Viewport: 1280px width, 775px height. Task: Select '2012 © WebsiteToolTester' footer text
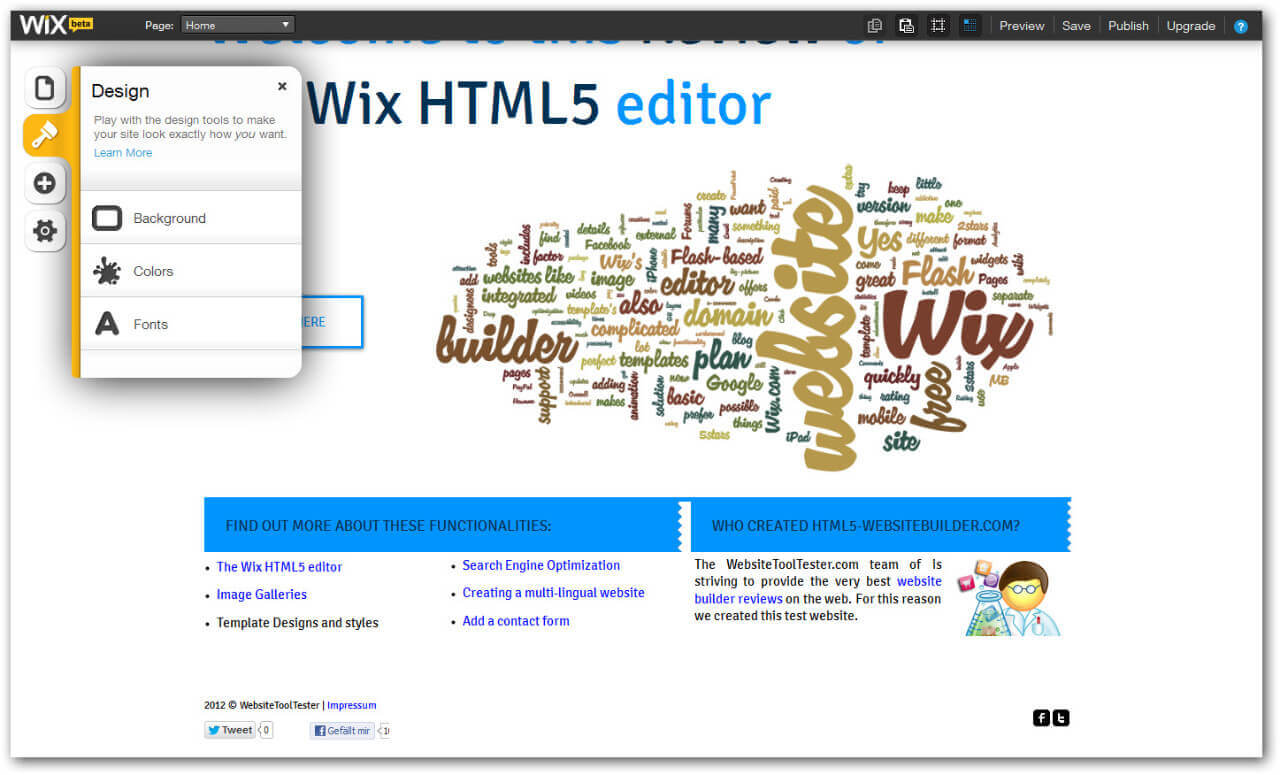(x=262, y=706)
